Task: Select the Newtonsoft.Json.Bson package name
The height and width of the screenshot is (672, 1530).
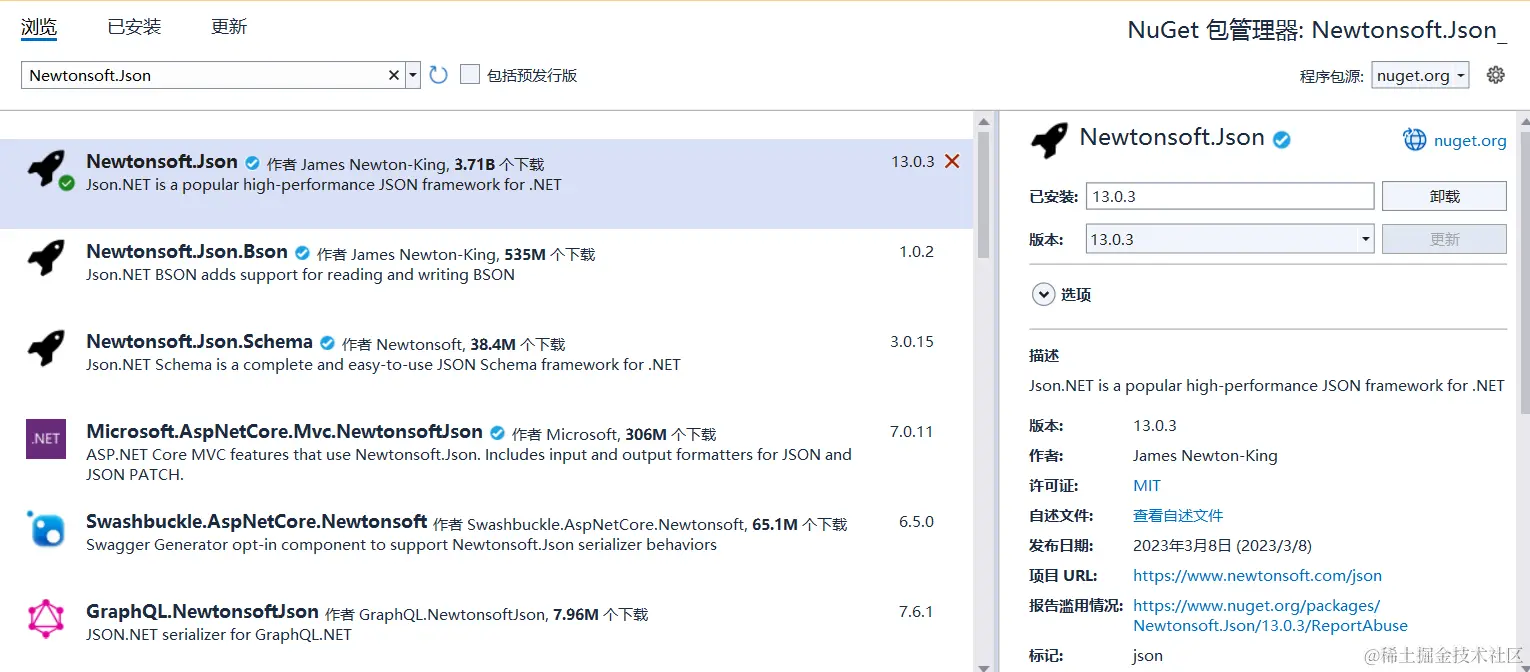Action: click(187, 251)
